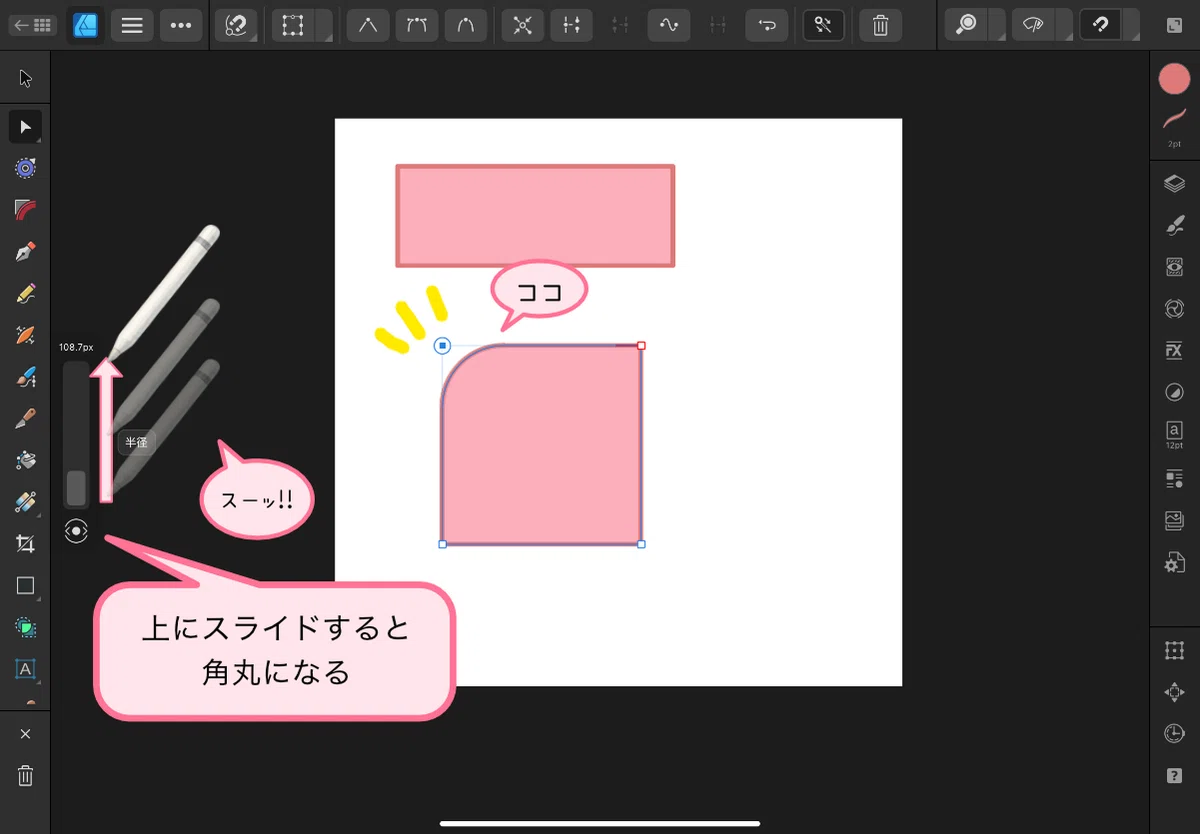Enable transform mode dotted-box button
The width and height of the screenshot is (1200, 834).
point(293,26)
